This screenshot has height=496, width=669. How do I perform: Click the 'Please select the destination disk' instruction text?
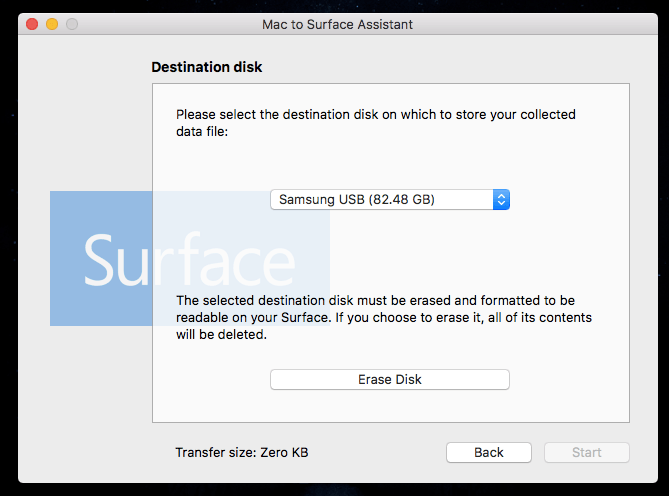point(376,123)
